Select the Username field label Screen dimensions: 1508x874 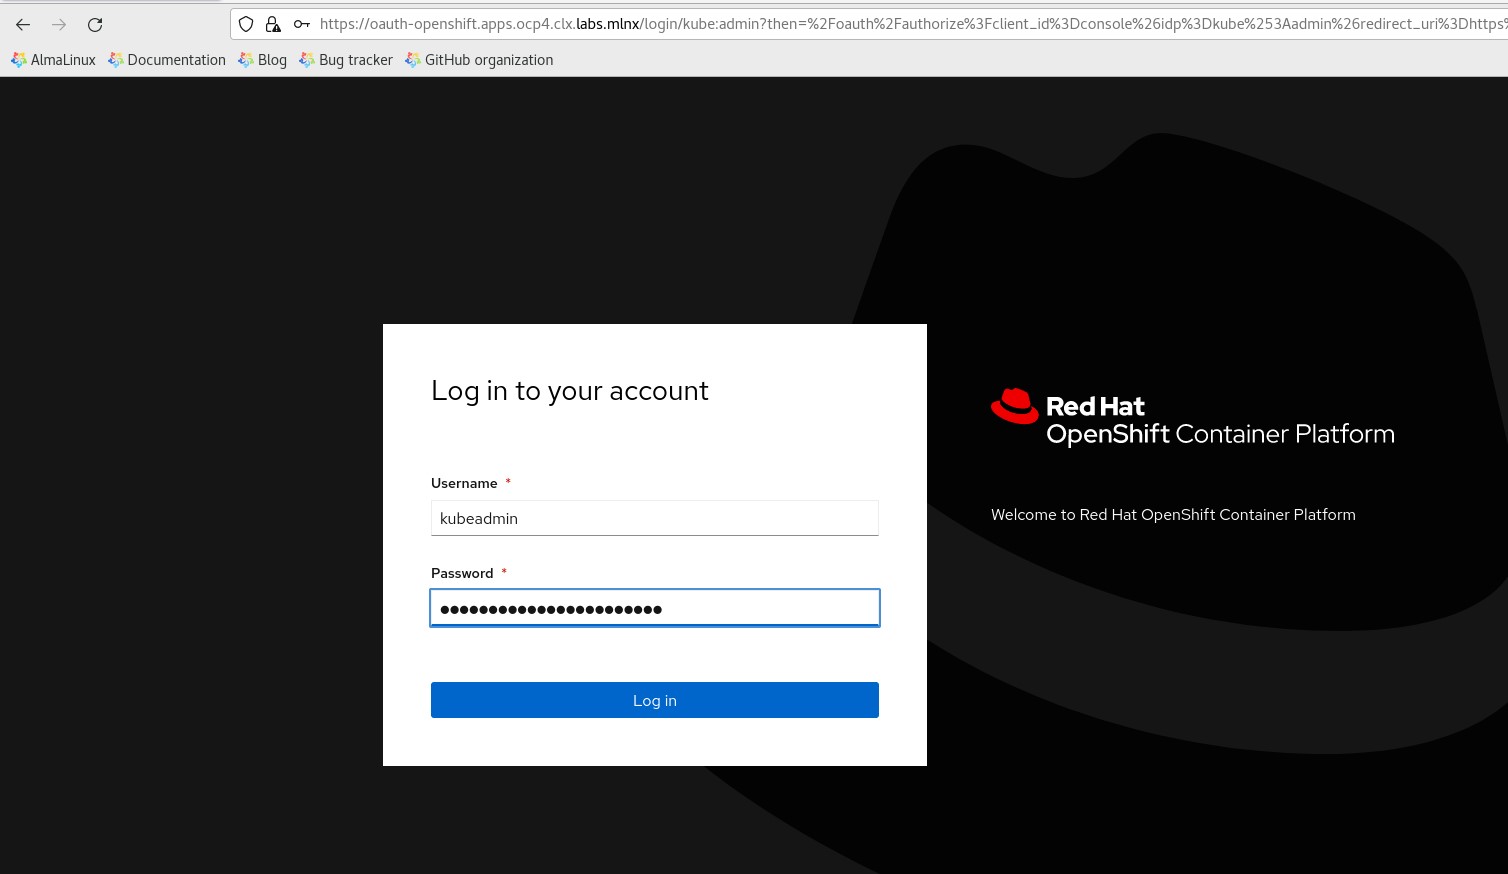(x=464, y=483)
